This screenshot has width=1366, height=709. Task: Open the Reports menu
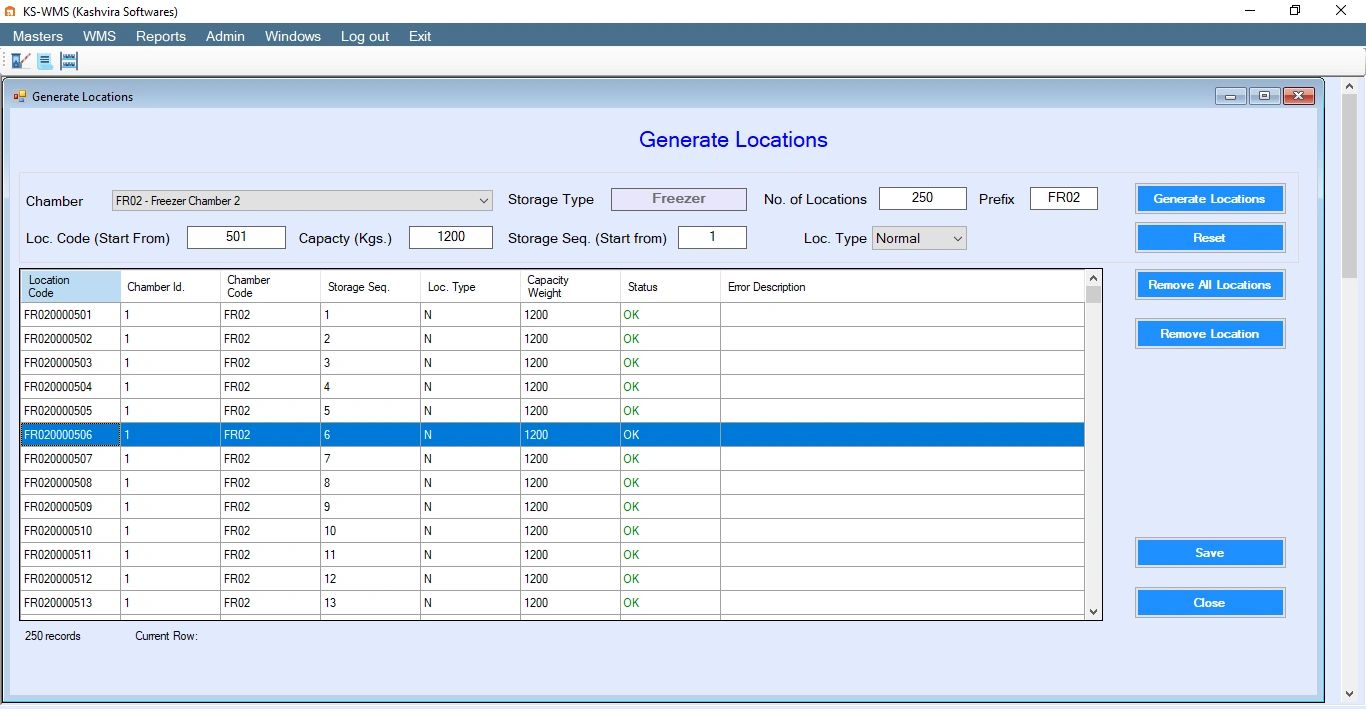(160, 36)
